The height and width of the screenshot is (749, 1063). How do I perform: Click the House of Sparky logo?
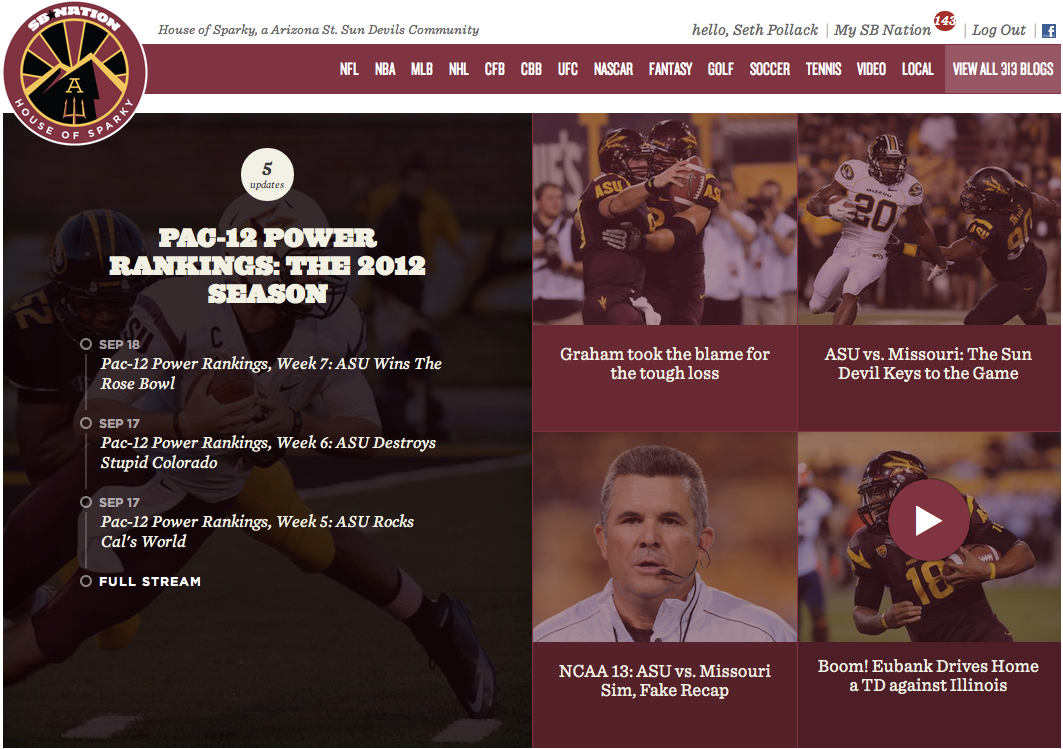pyautogui.click(x=75, y=74)
